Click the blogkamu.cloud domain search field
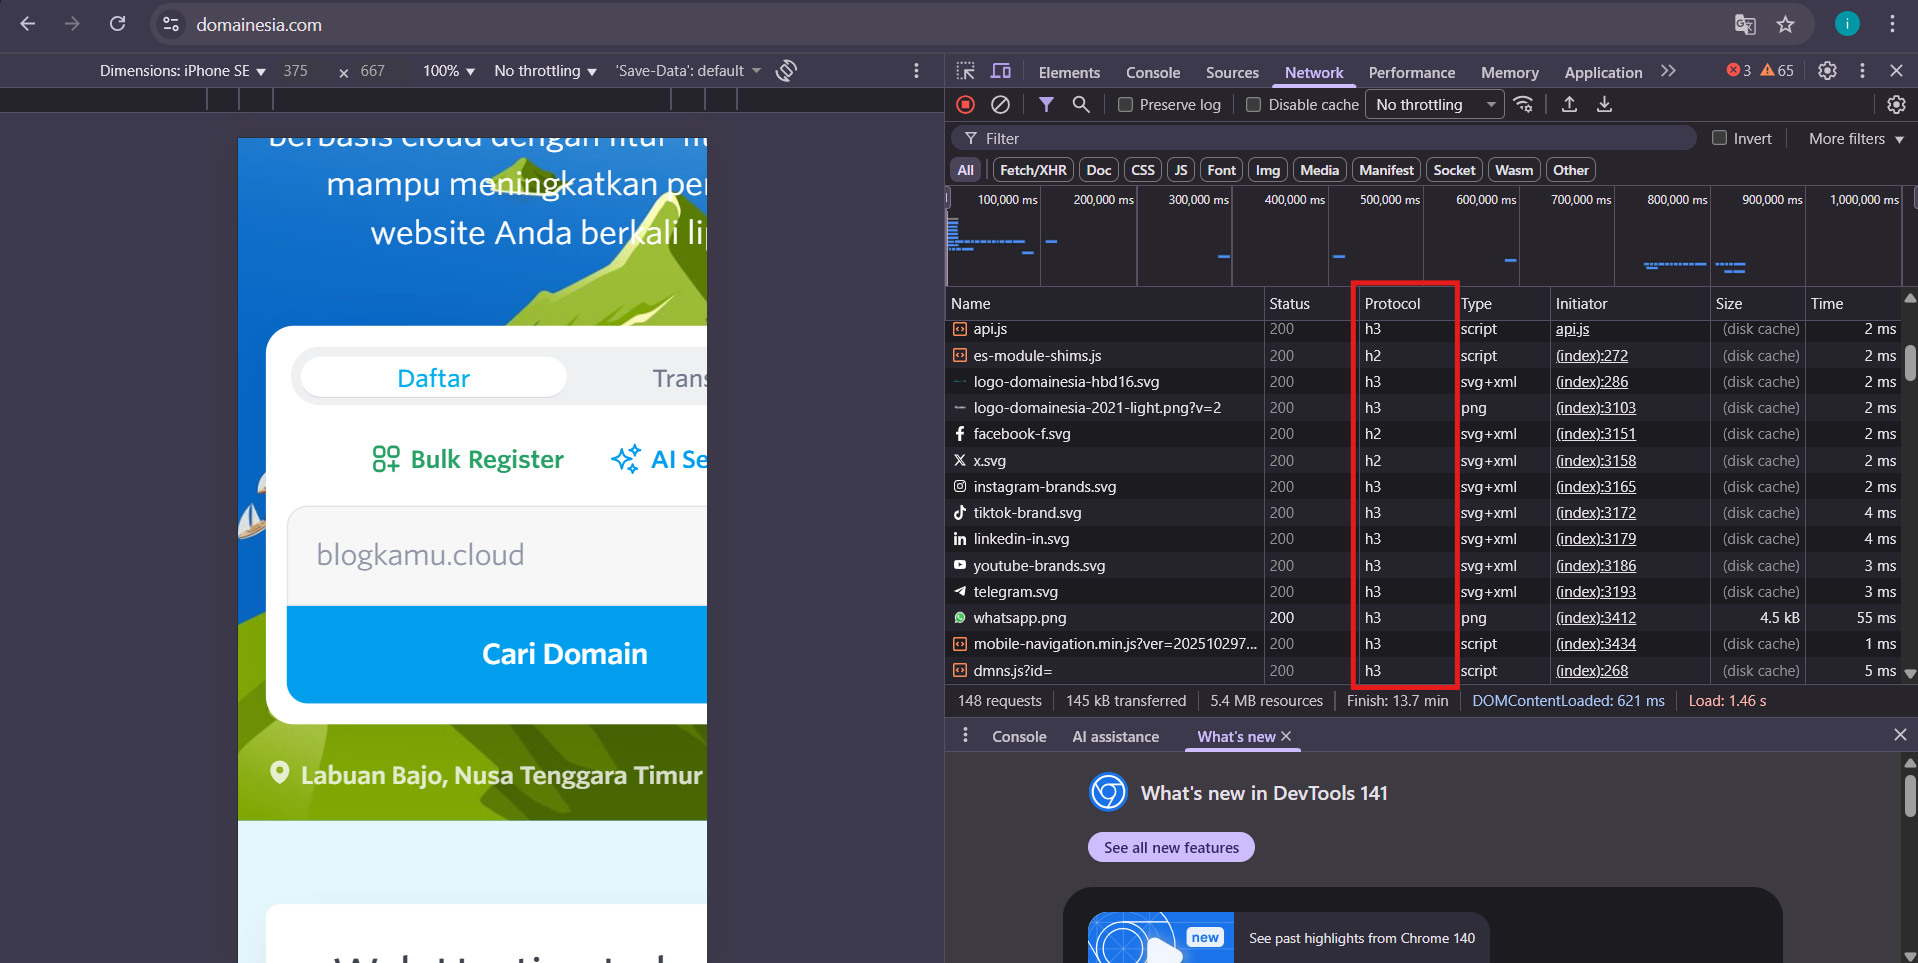Viewport: 1918px width, 963px height. (497, 555)
